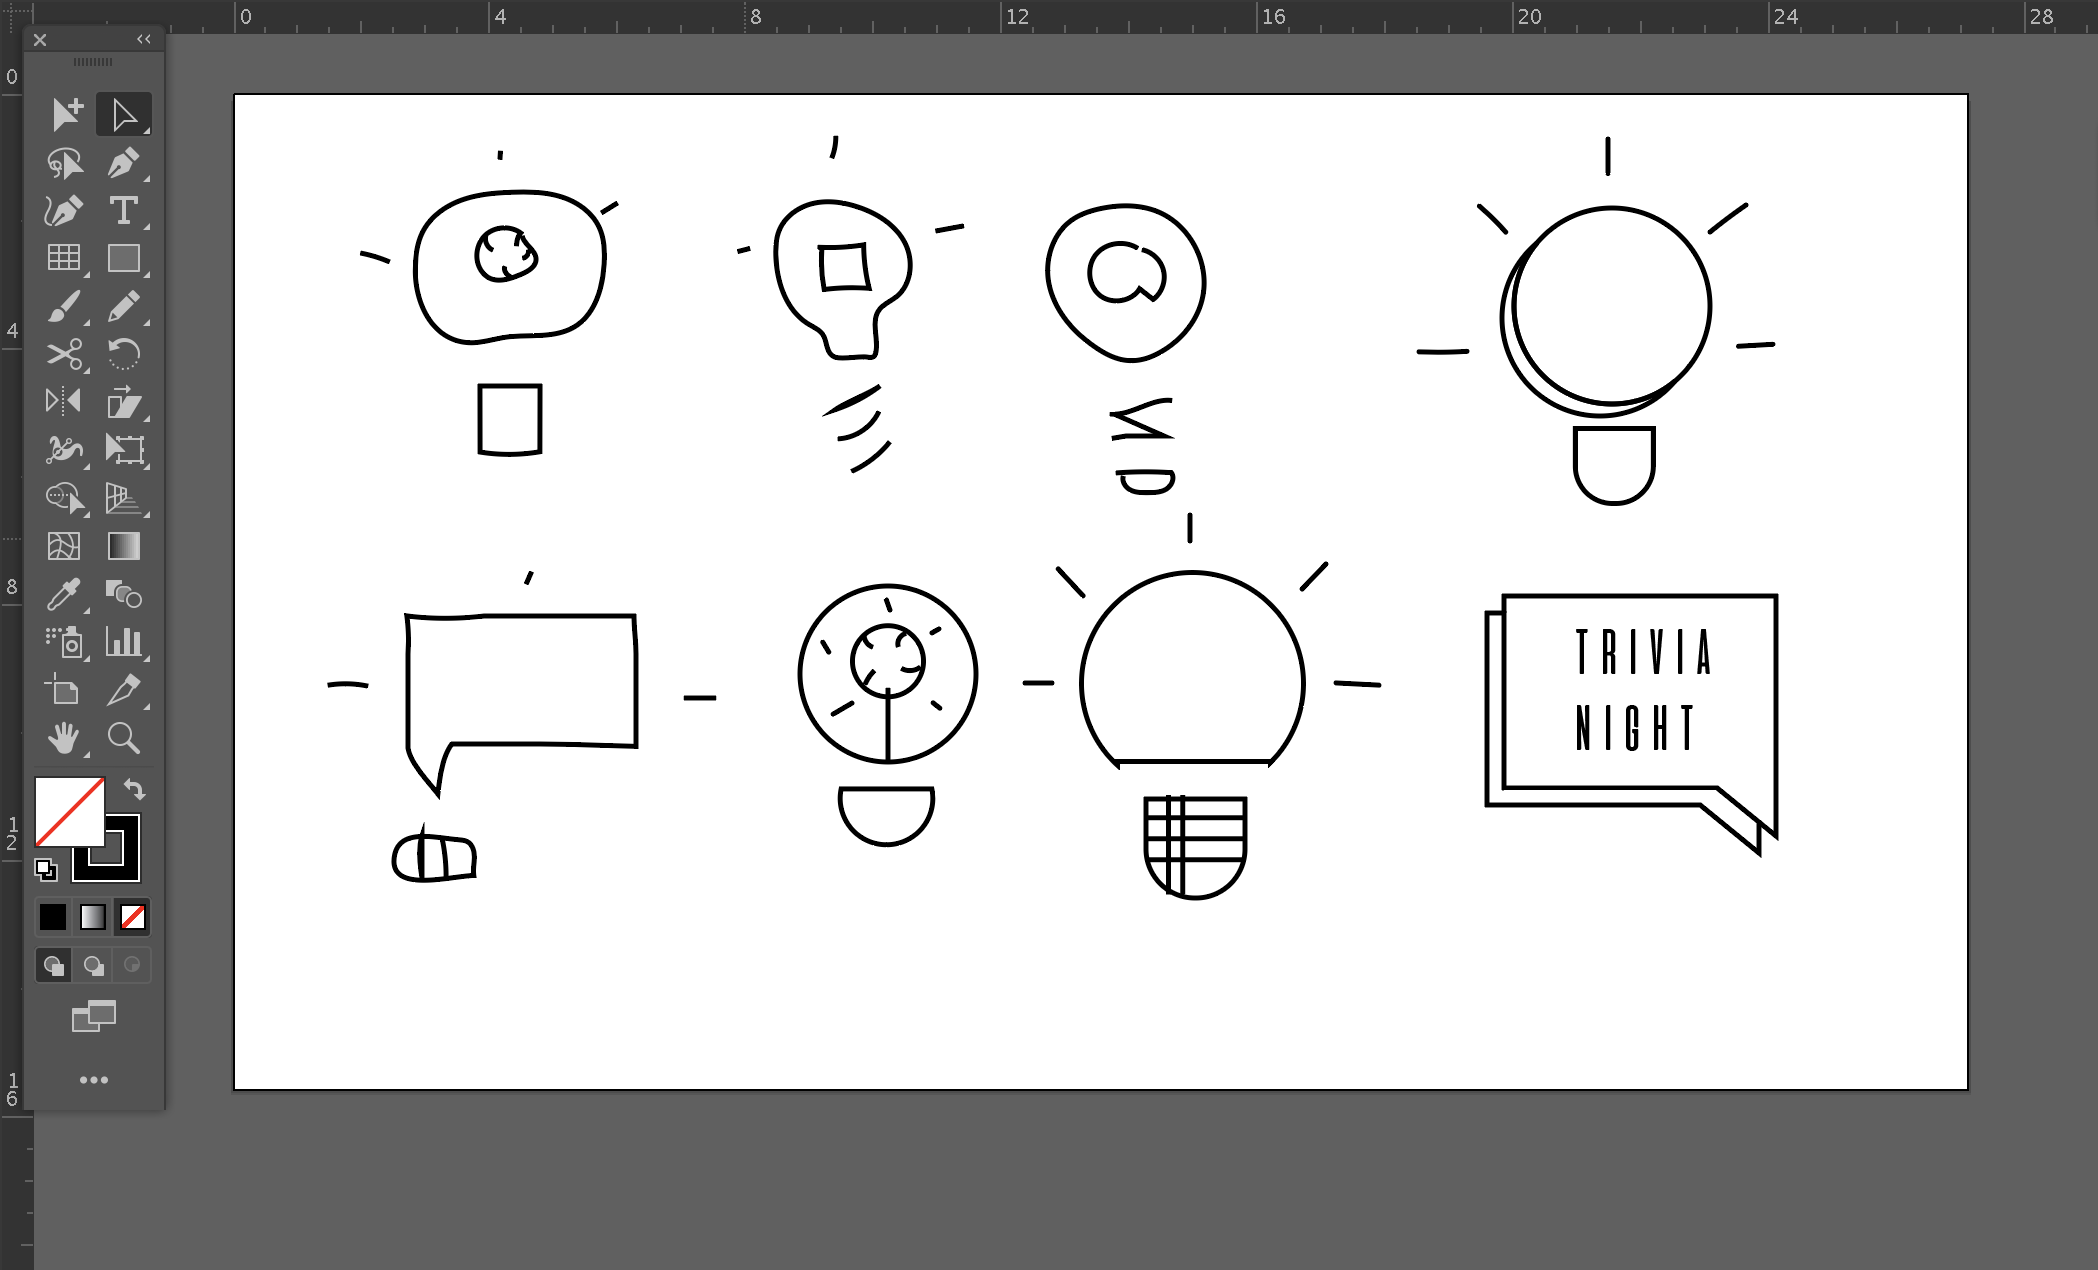Enable Draw Normal mode

[53, 965]
